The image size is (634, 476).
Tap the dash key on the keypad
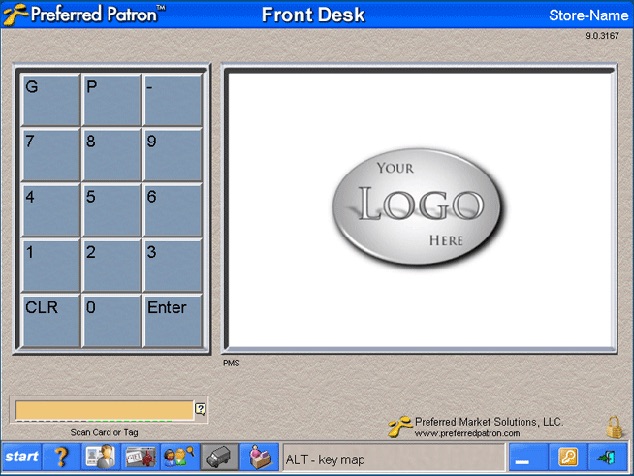(x=173, y=99)
